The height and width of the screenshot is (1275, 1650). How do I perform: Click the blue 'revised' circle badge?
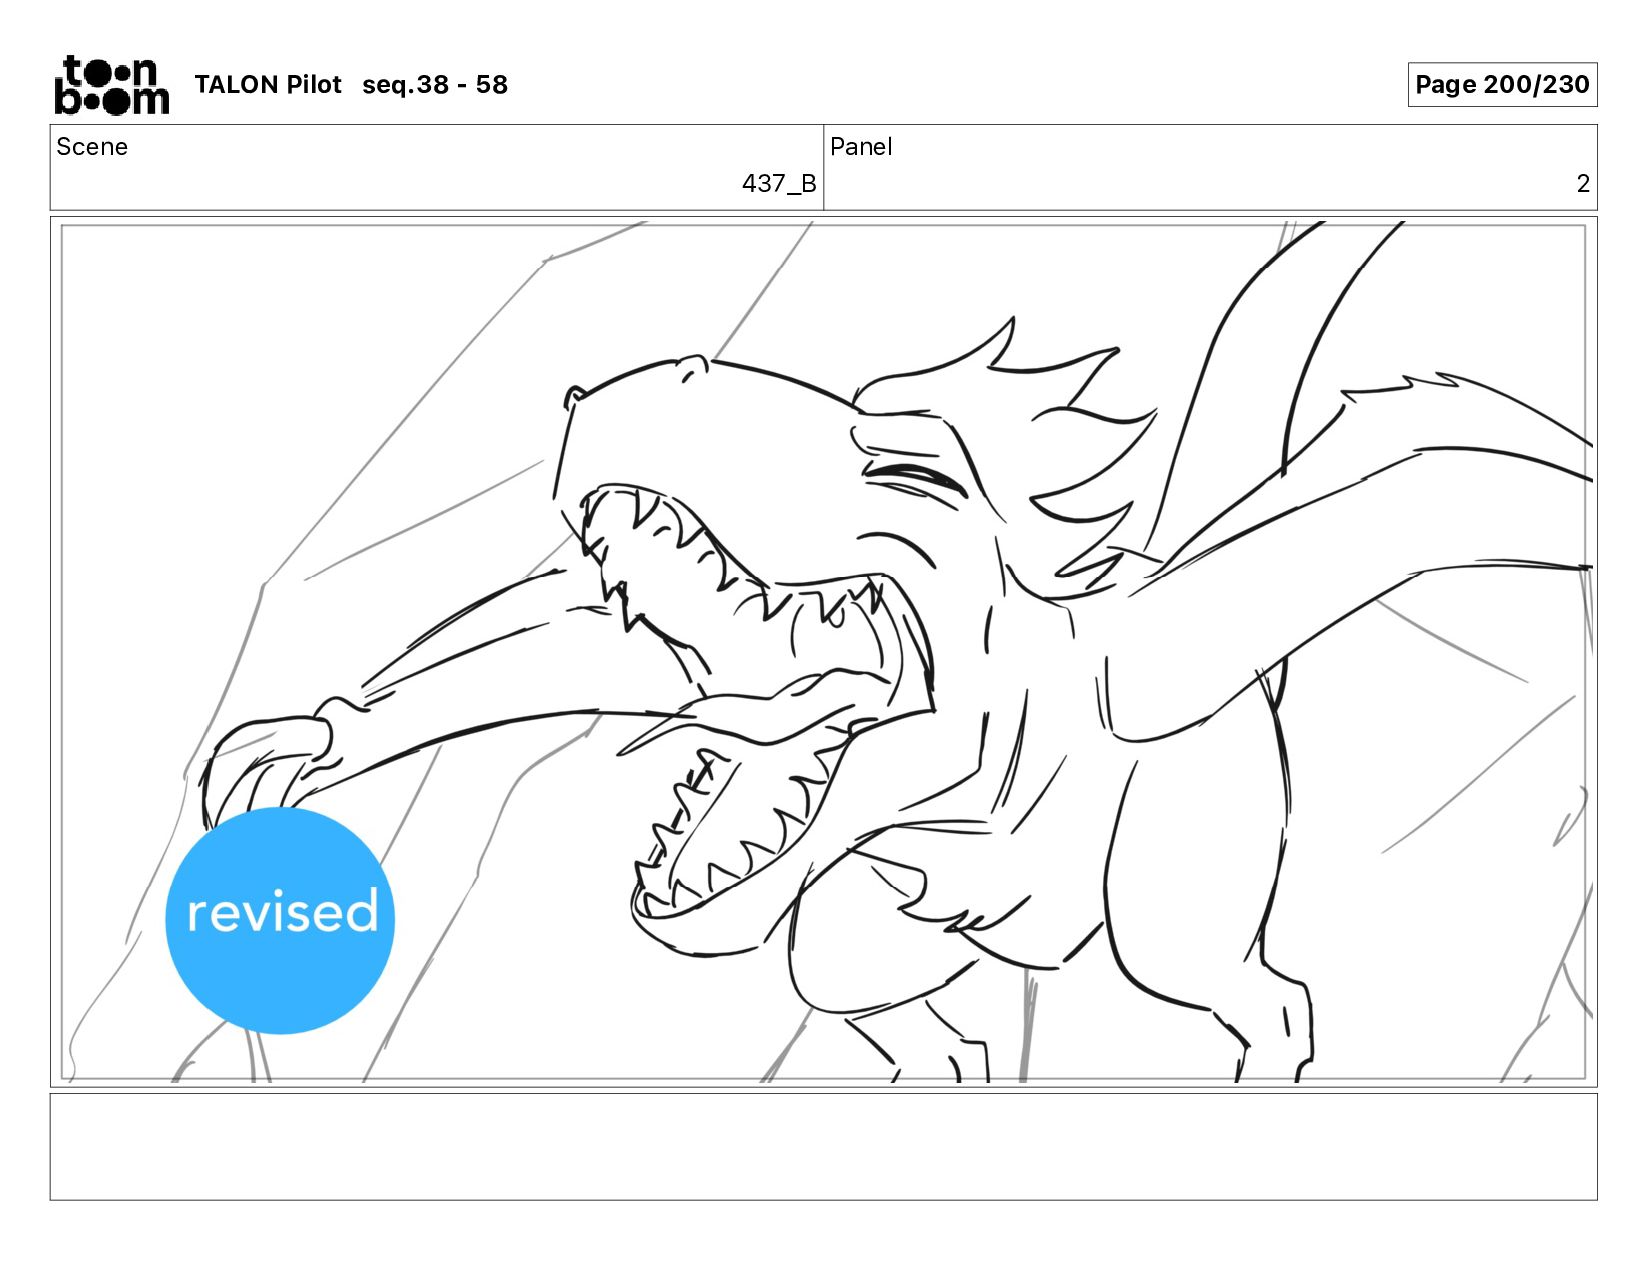tap(280, 920)
